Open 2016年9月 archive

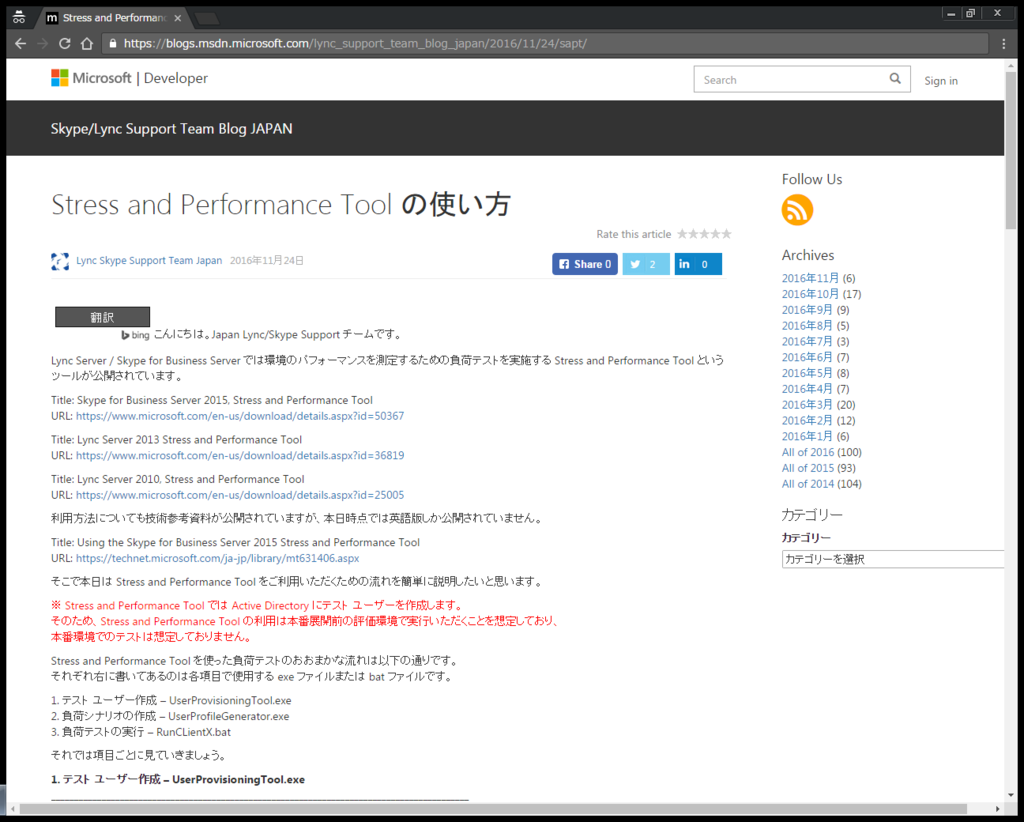[x=807, y=309]
